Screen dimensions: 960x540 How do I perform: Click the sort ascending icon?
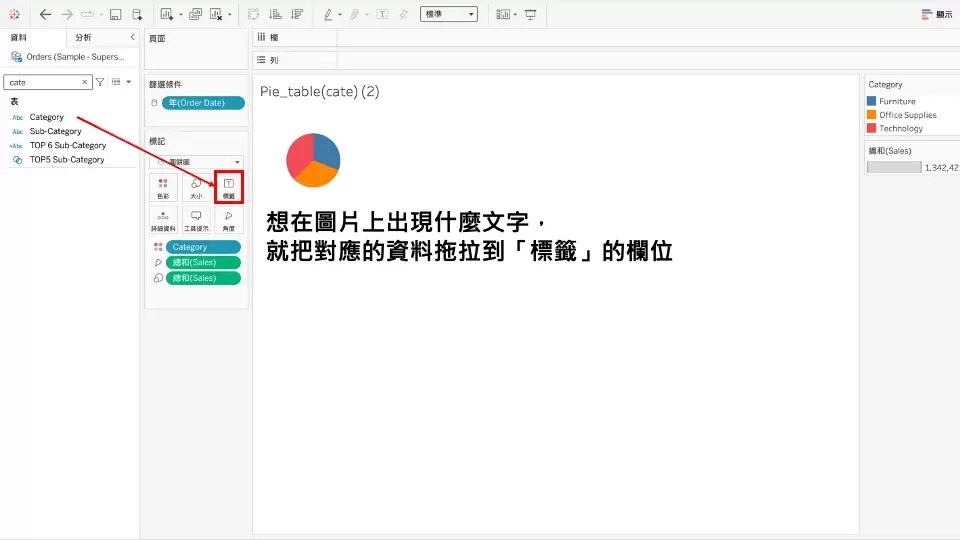coord(276,14)
